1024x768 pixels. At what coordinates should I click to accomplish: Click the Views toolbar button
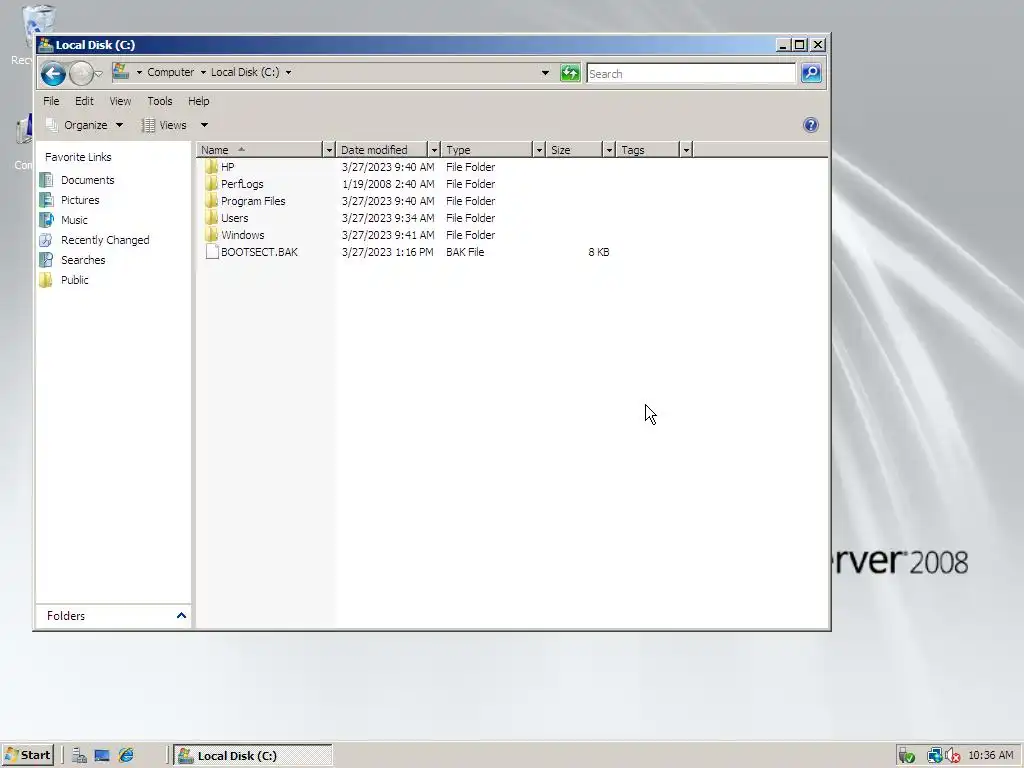tap(165, 125)
